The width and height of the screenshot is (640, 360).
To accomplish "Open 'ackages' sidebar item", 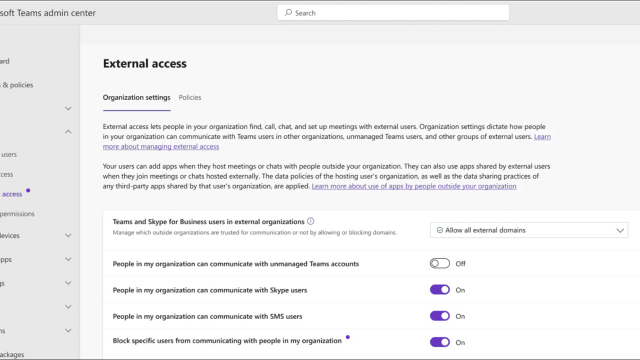I will [x=12, y=355].
